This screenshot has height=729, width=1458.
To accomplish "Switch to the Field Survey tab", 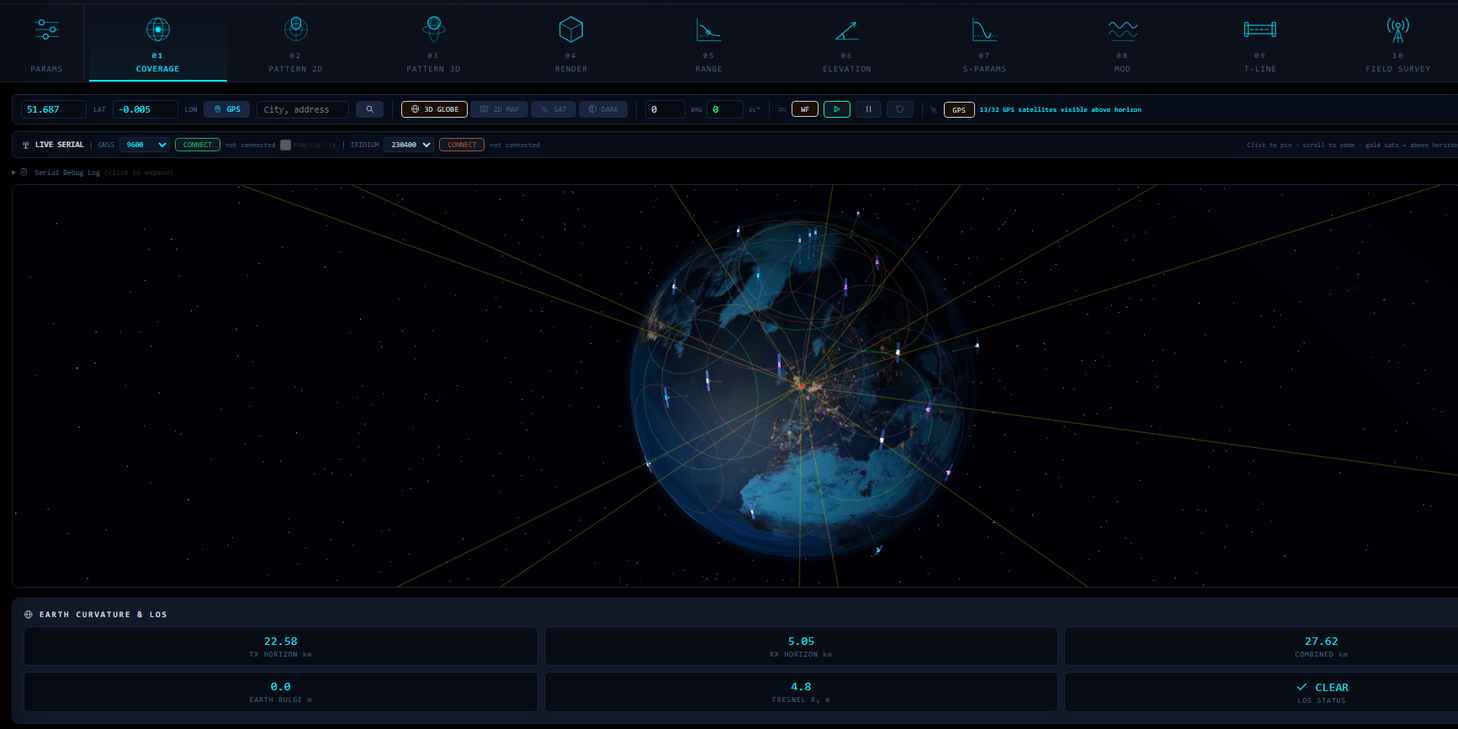I will 1398,44.
